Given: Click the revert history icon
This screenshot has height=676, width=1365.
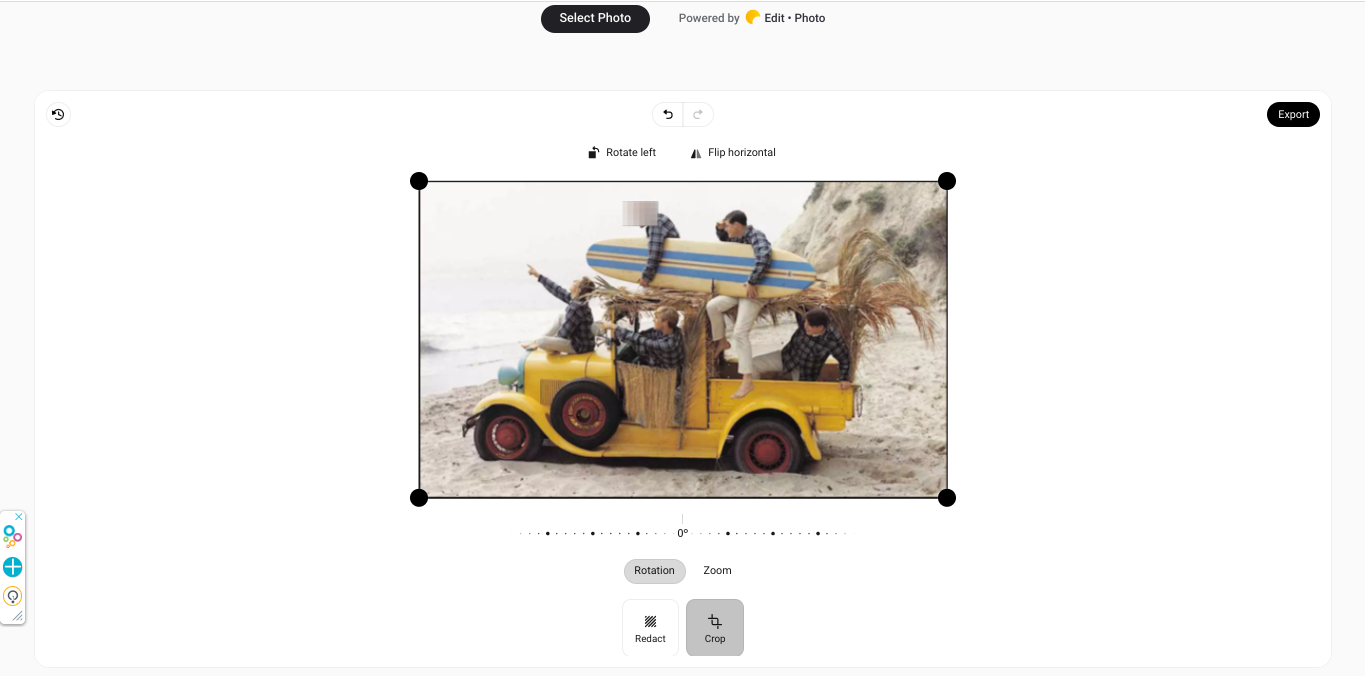Looking at the screenshot, I should click(x=58, y=115).
